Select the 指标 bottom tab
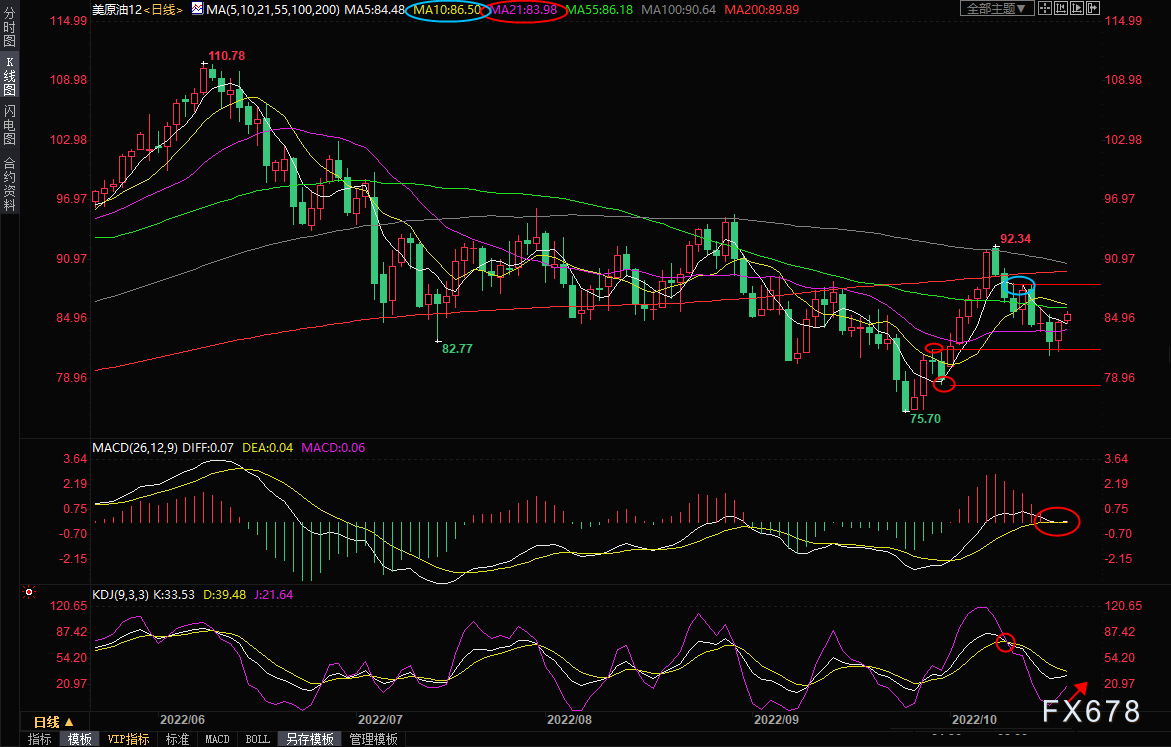Image resolution: width=1171 pixels, height=747 pixels. [x=40, y=739]
